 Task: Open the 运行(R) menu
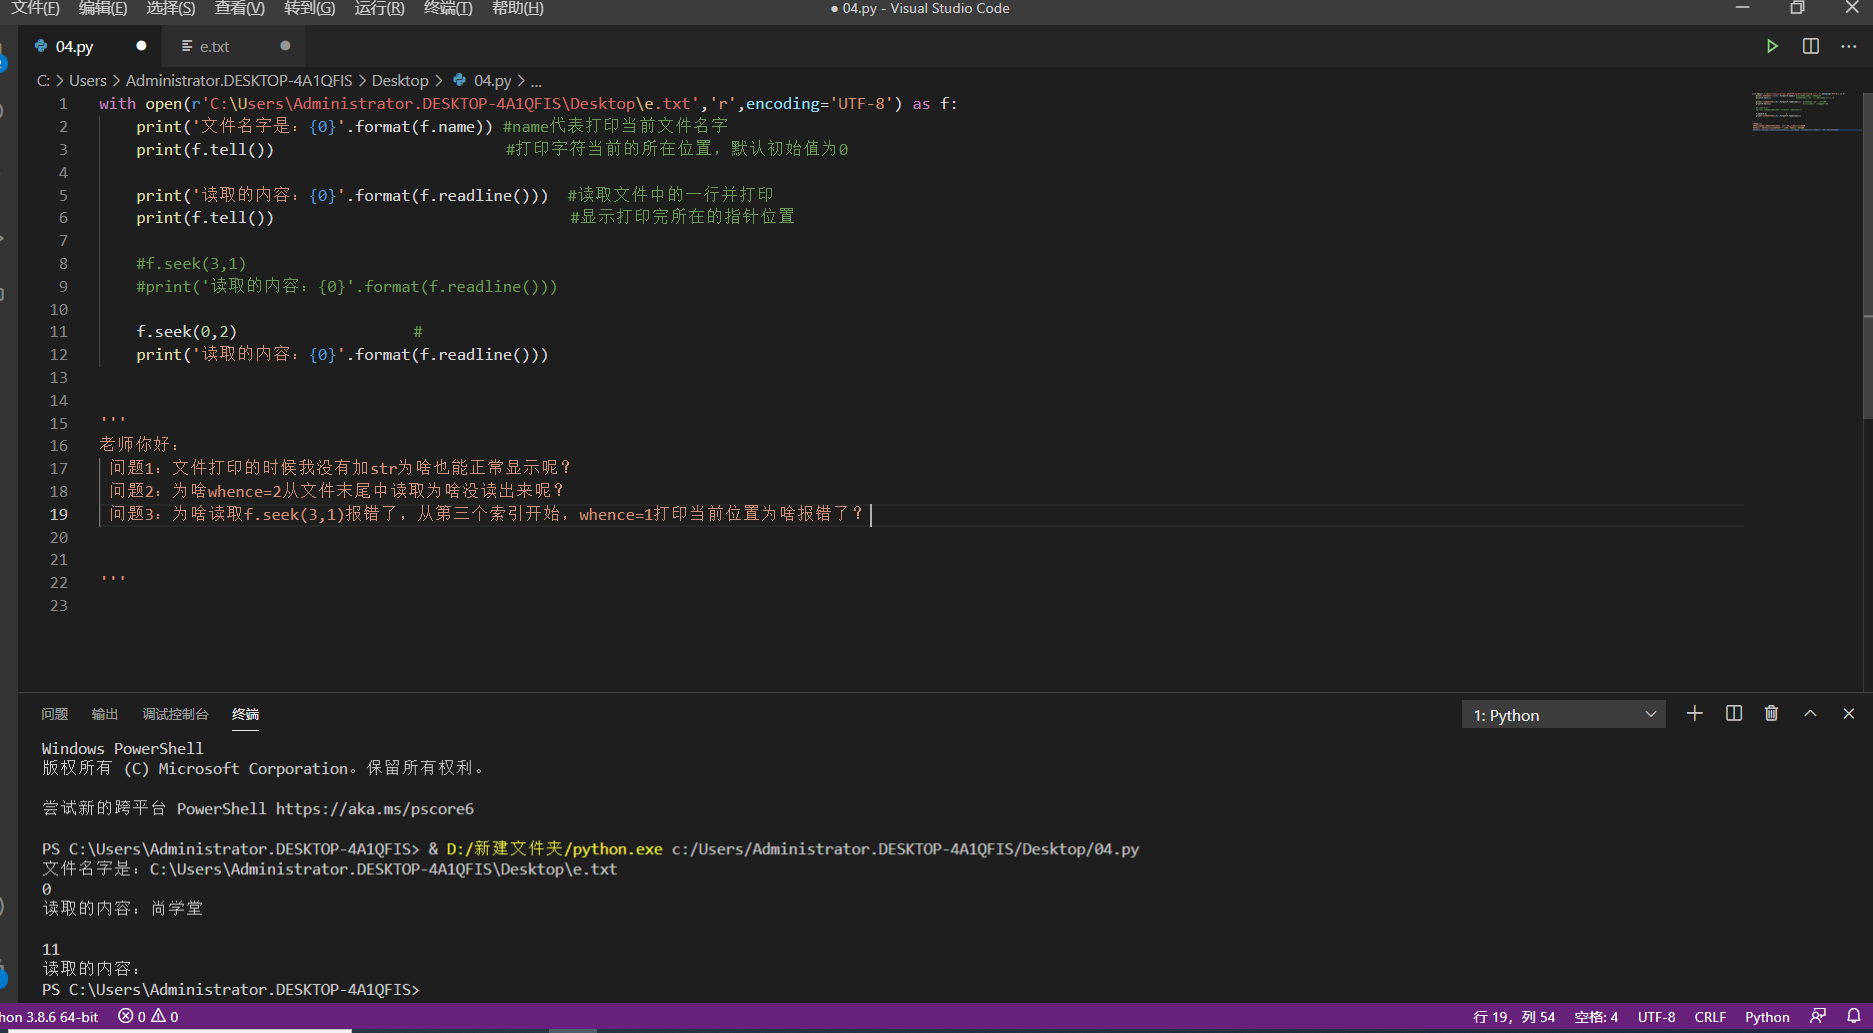click(x=380, y=8)
